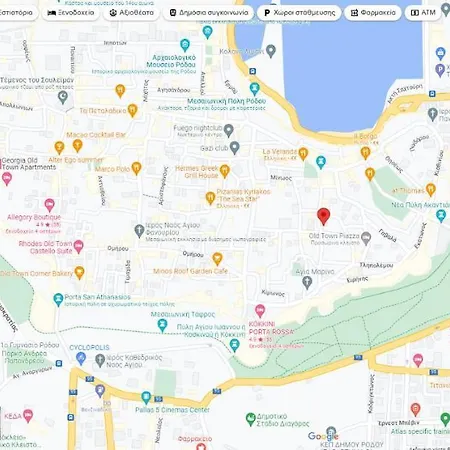
Task: Click the Porta San Athanasios landmark icon
Action: click(58, 300)
